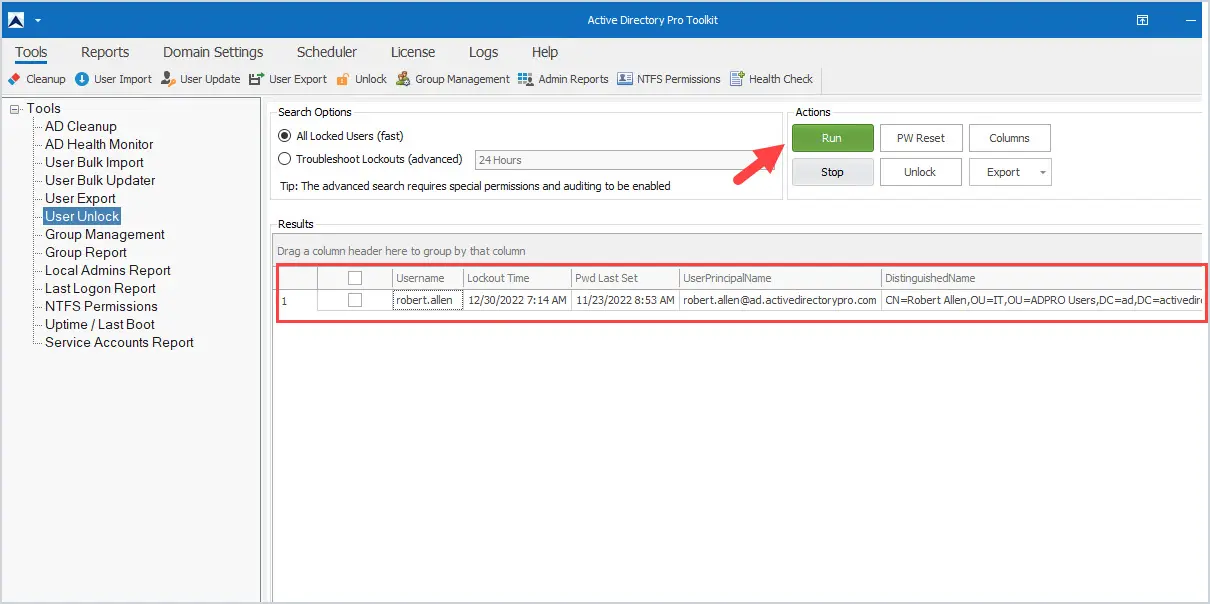The width and height of the screenshot is (1210, 604).
Task: Click the Columns button
Action: click(x=1010, y=138)
